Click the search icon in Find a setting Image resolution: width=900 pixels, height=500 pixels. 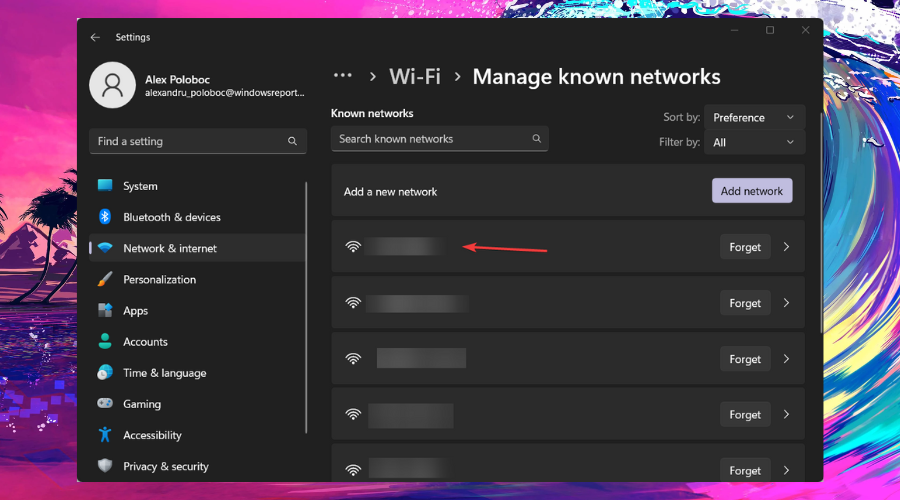(x=292, y=141)
